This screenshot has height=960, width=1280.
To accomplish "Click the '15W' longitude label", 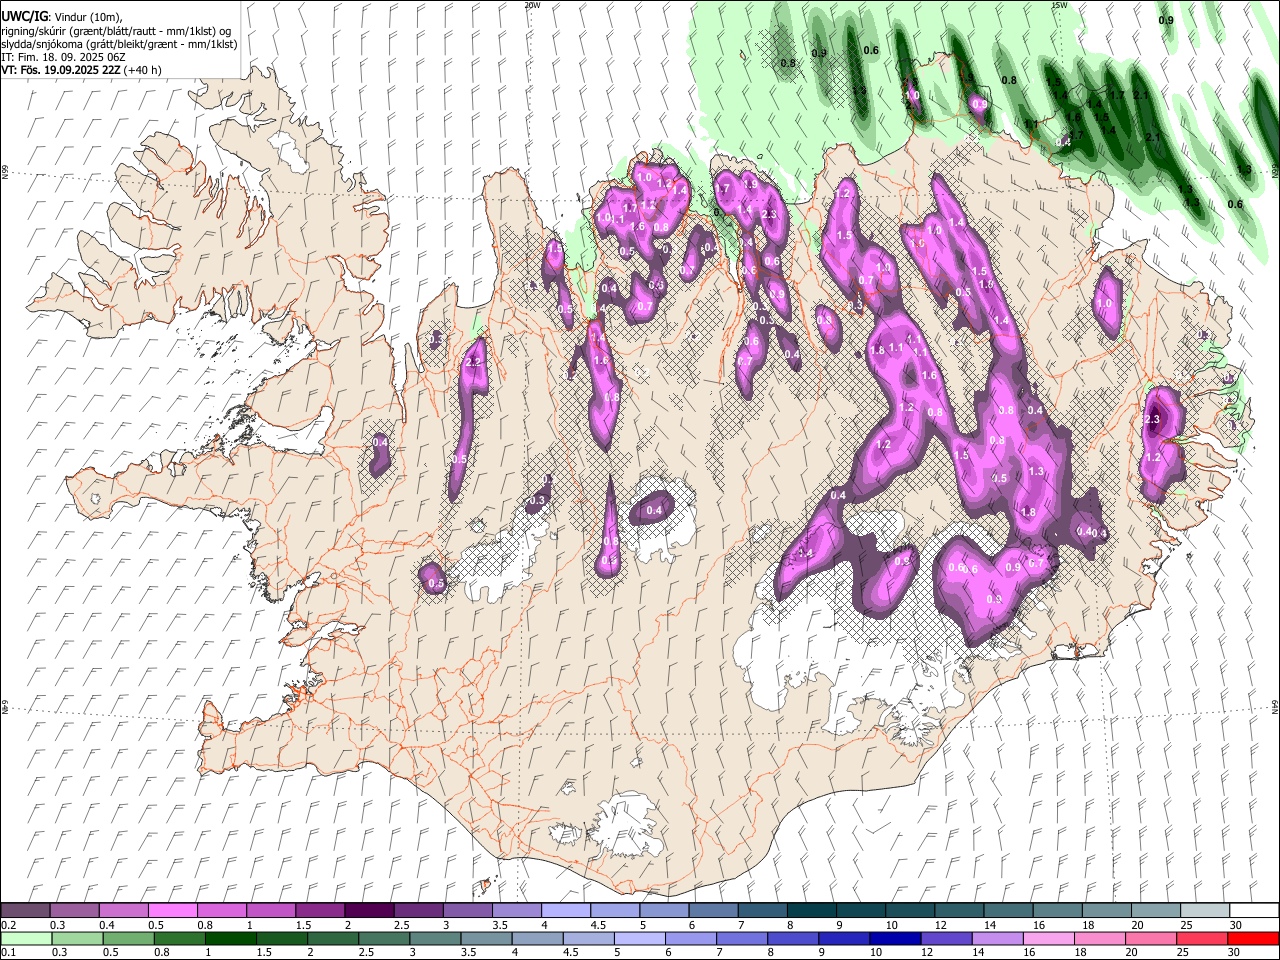I will tap(1058, 4).
